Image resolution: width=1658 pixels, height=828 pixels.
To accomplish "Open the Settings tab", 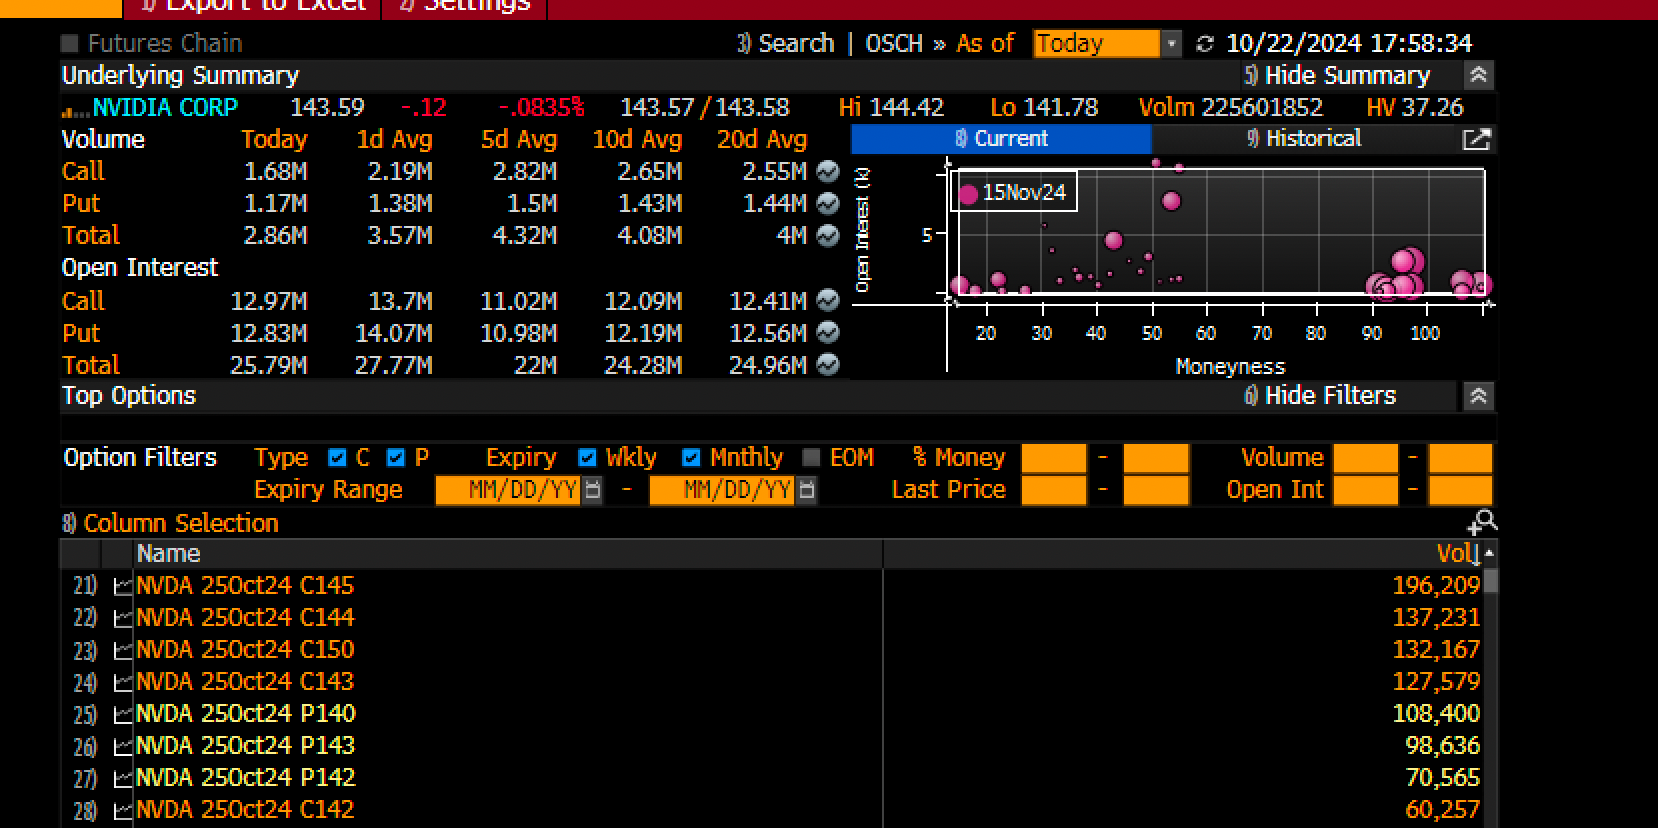I will (466, 6).
